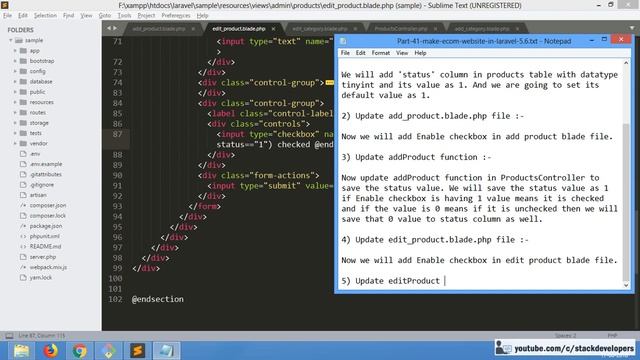This screenshot has height=360, width=640.
Task: Expand the tests folder
Action: 15,133
